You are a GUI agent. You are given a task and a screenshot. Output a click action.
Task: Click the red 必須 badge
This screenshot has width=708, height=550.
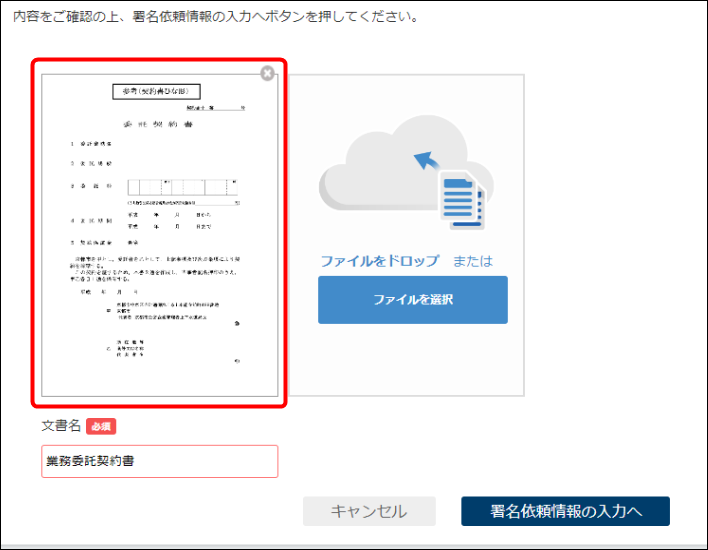coord(101,426)
